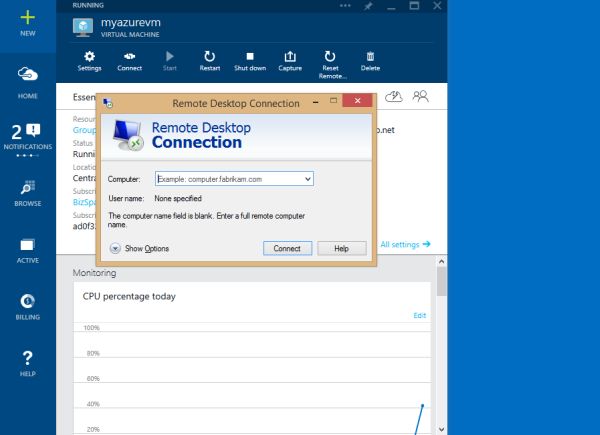Click the CPU percentage today chart title
This screenshot has width=600, height=435.
[x=129, y=297]
